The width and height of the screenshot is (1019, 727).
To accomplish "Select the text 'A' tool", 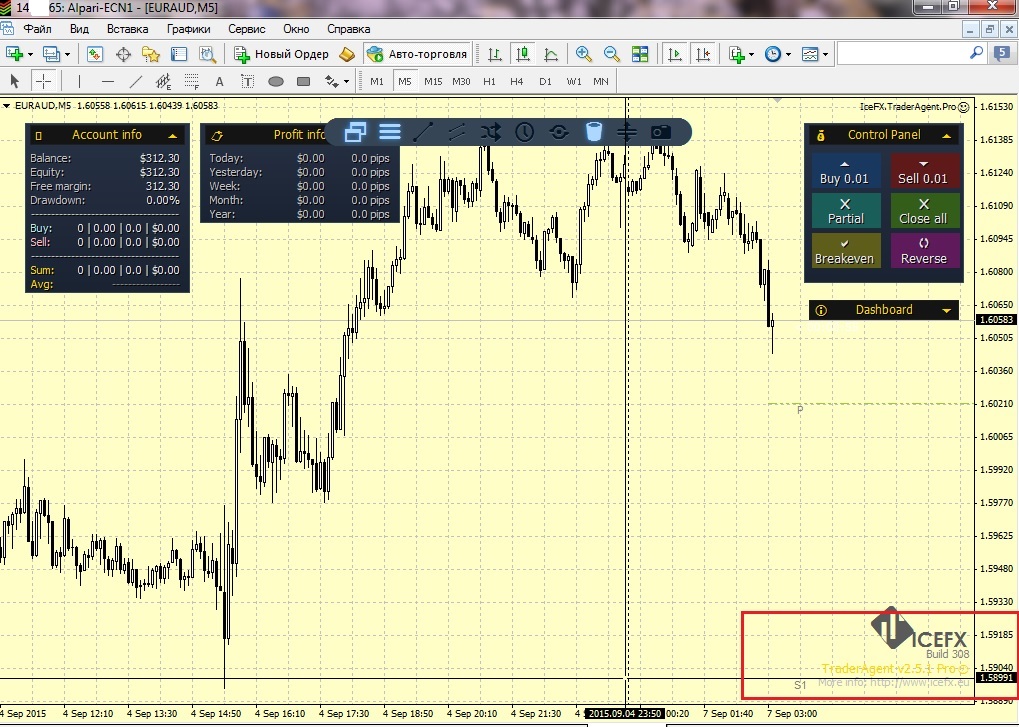I will click(220, 81).
